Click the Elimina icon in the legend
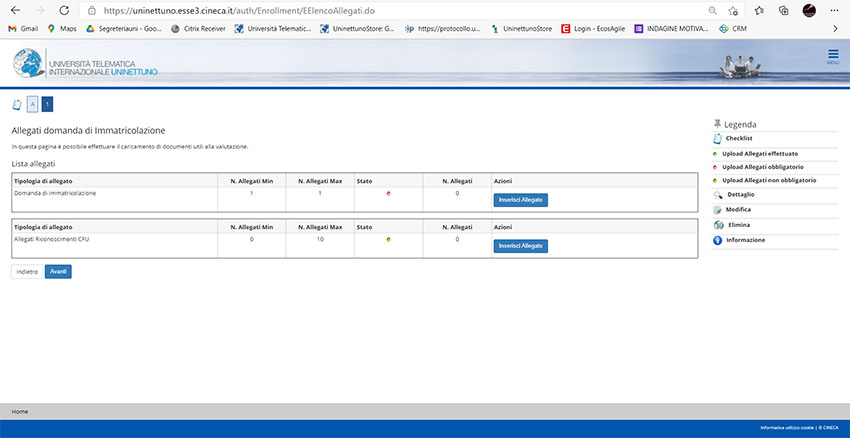850x438 pixels. pyautogui.click(x=717, y=225)
